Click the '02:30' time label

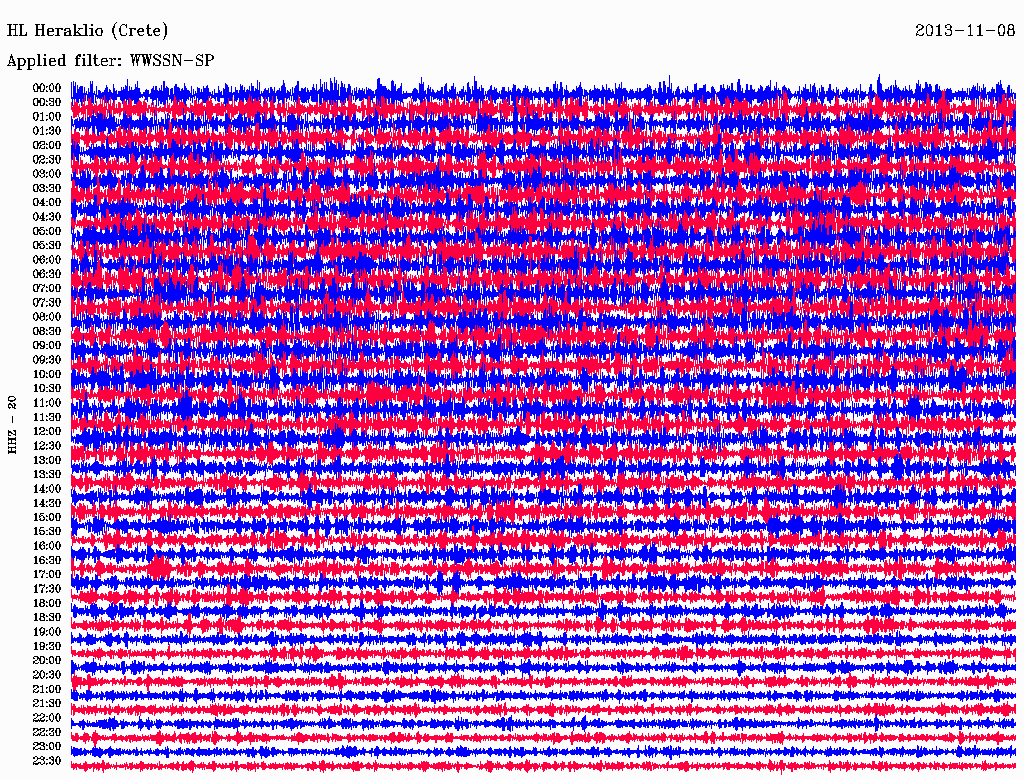pyautogui.click(x=47, y=159)
